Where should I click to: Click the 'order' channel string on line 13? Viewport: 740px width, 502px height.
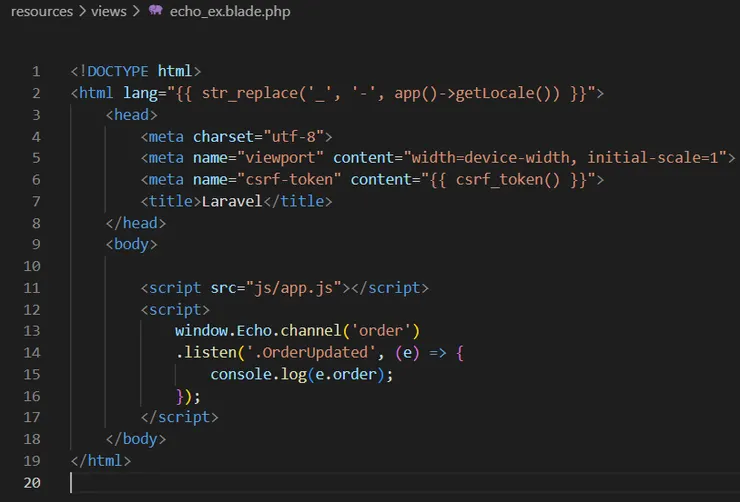380,330
